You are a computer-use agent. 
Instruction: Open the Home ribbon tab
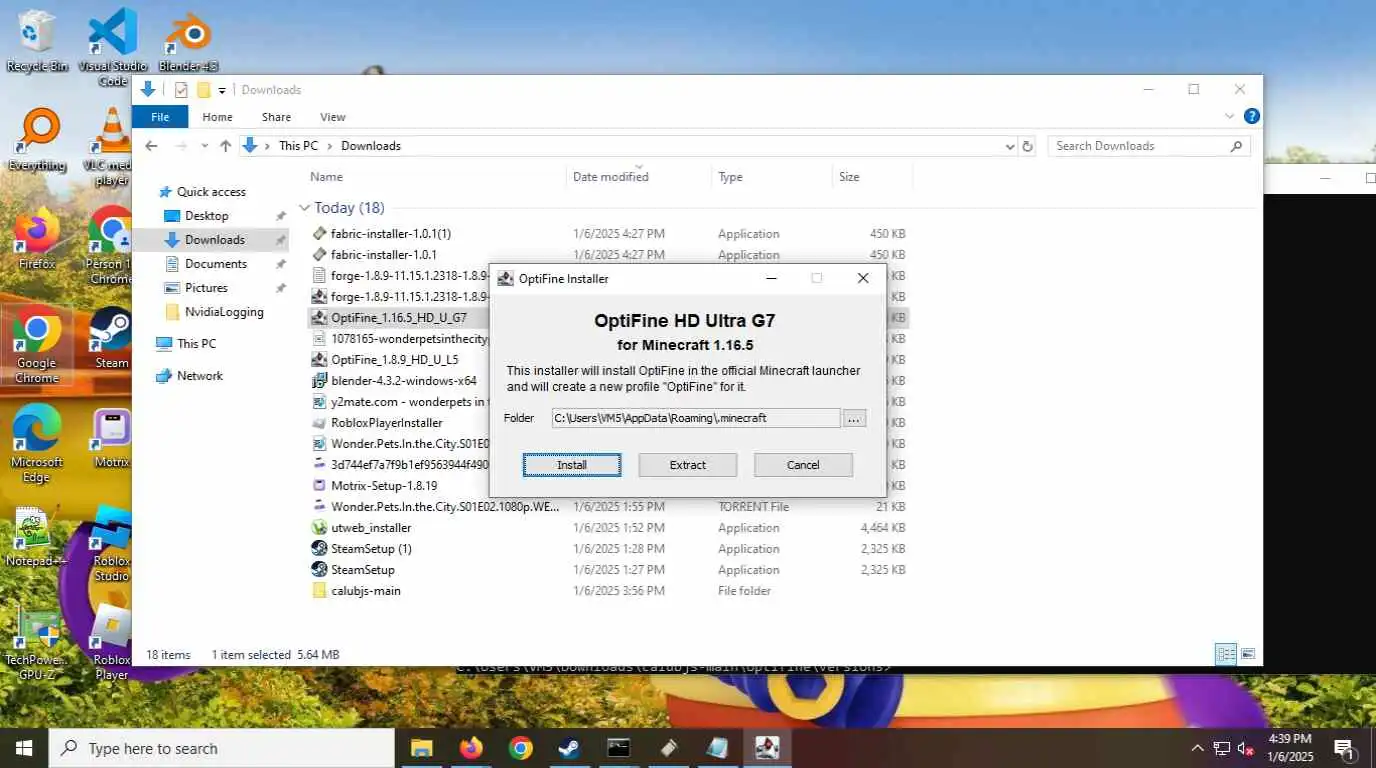tap(217, 117)
